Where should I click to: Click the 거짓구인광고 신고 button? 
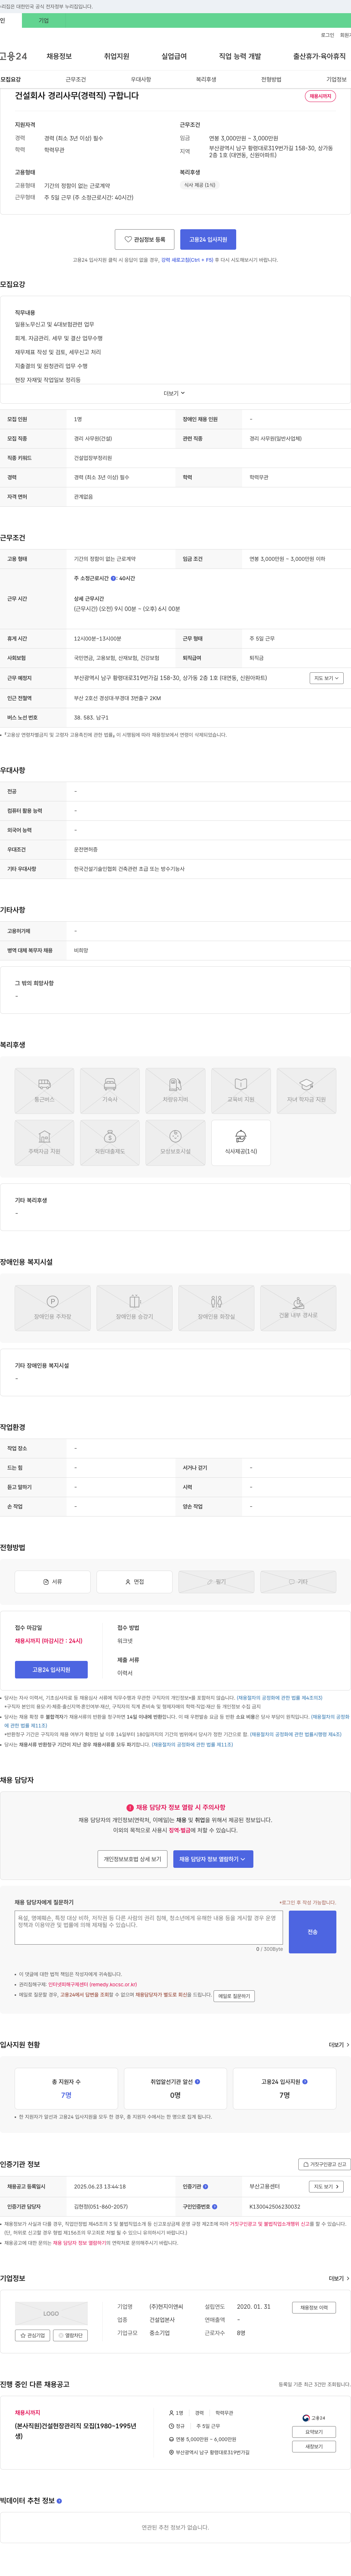pyautogui.click(x=324, y=2164)
